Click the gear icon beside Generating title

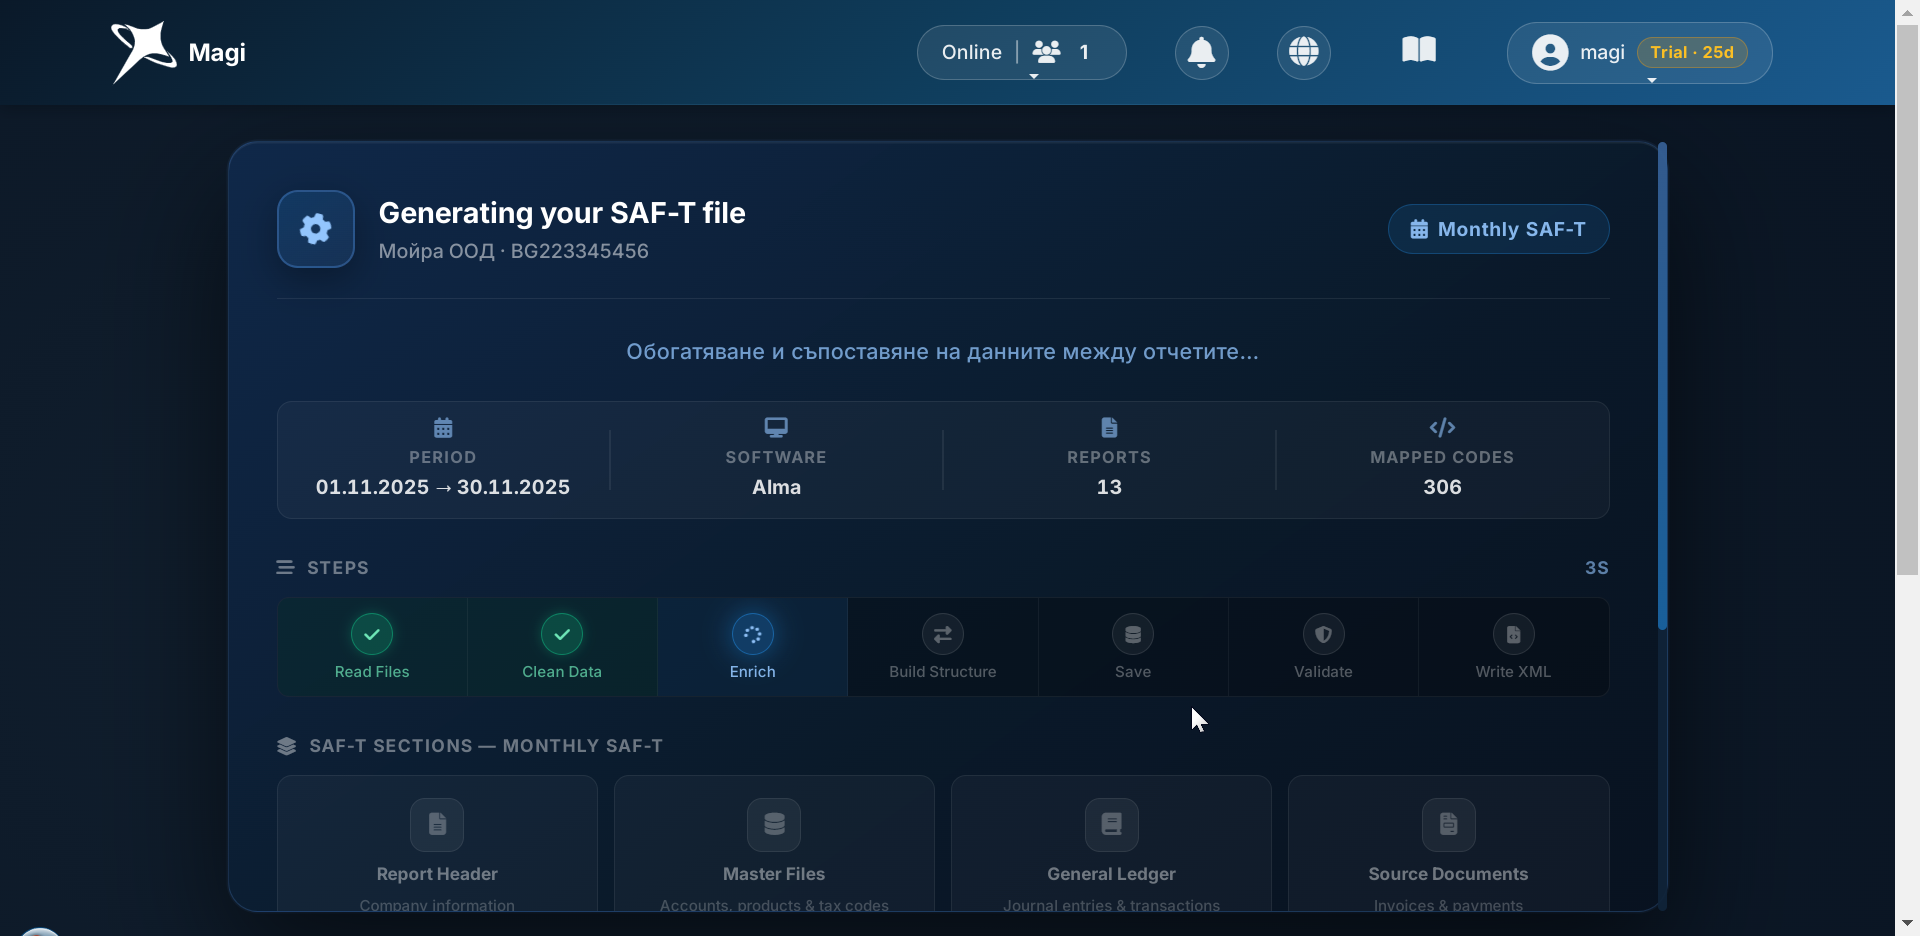click(x=316, y=229)
